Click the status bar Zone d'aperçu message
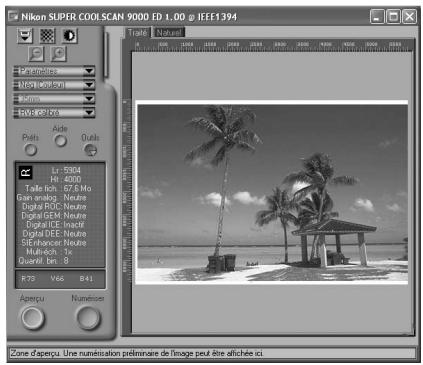The width and height of the screenshot is (423, 365). pyautogui.click(x=212, y=353)
